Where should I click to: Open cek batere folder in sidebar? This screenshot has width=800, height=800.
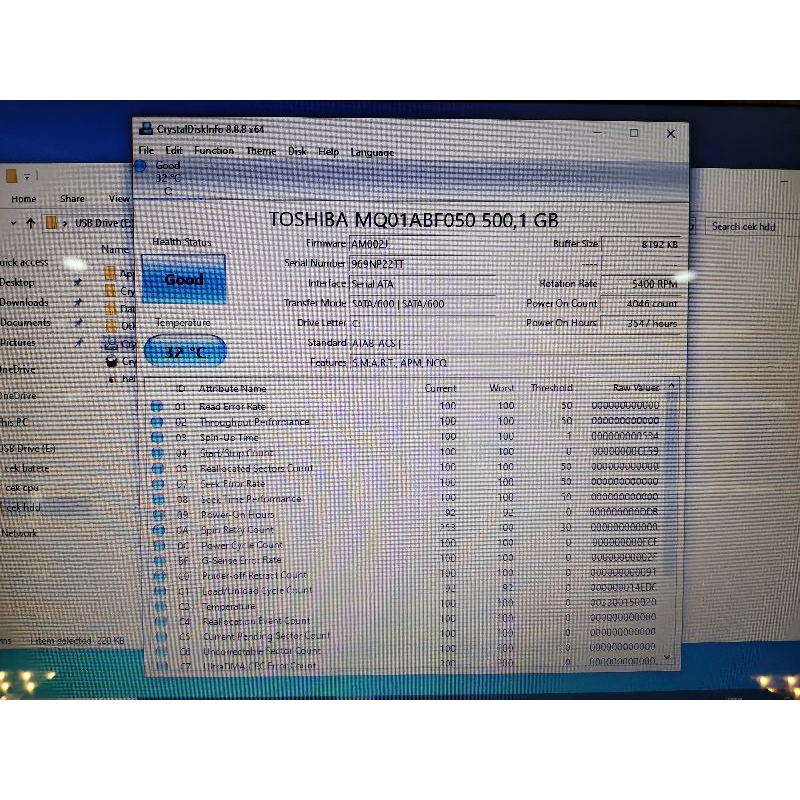pos(27,468)
